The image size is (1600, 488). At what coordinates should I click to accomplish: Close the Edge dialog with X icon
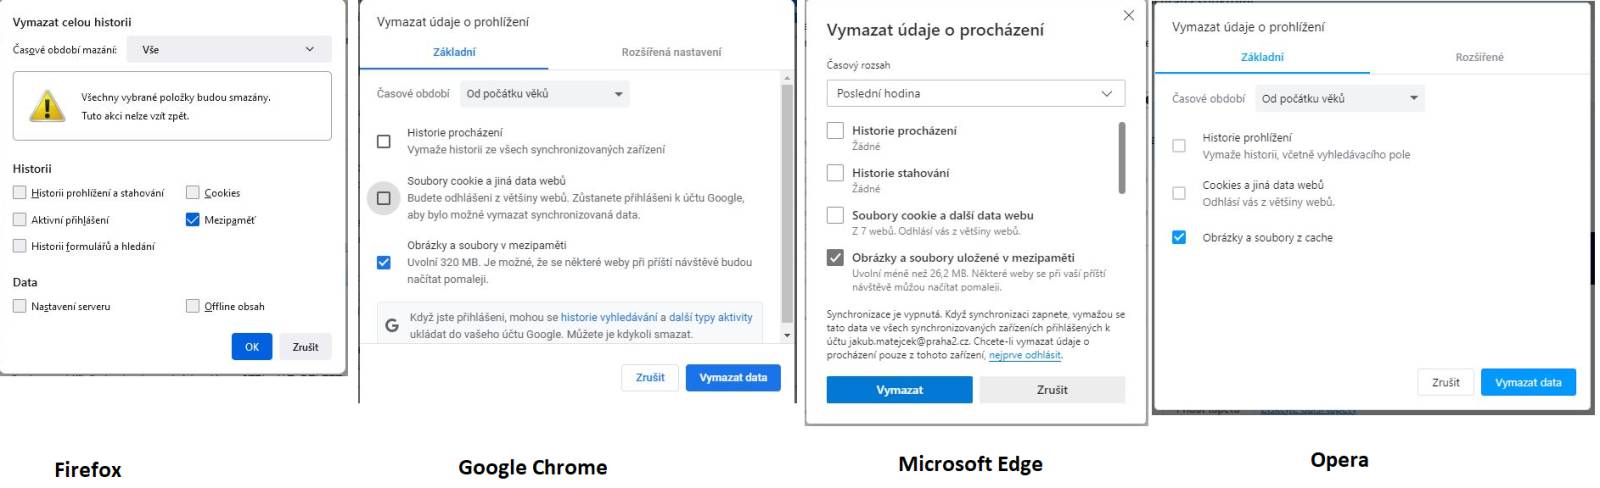1128,15
